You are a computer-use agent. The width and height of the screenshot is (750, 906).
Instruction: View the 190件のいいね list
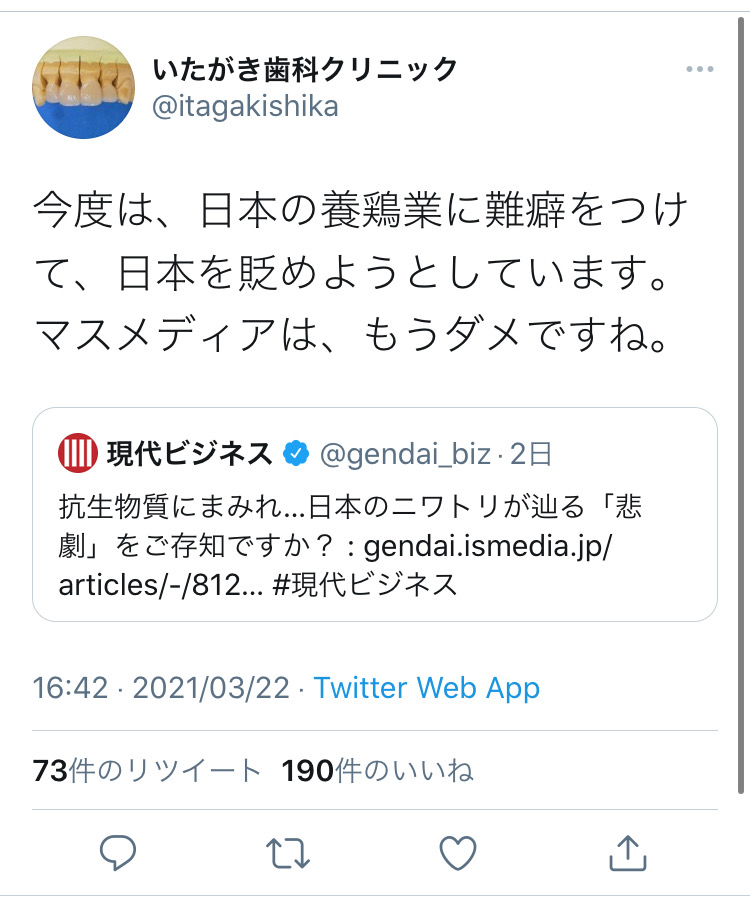click(377, 770)
